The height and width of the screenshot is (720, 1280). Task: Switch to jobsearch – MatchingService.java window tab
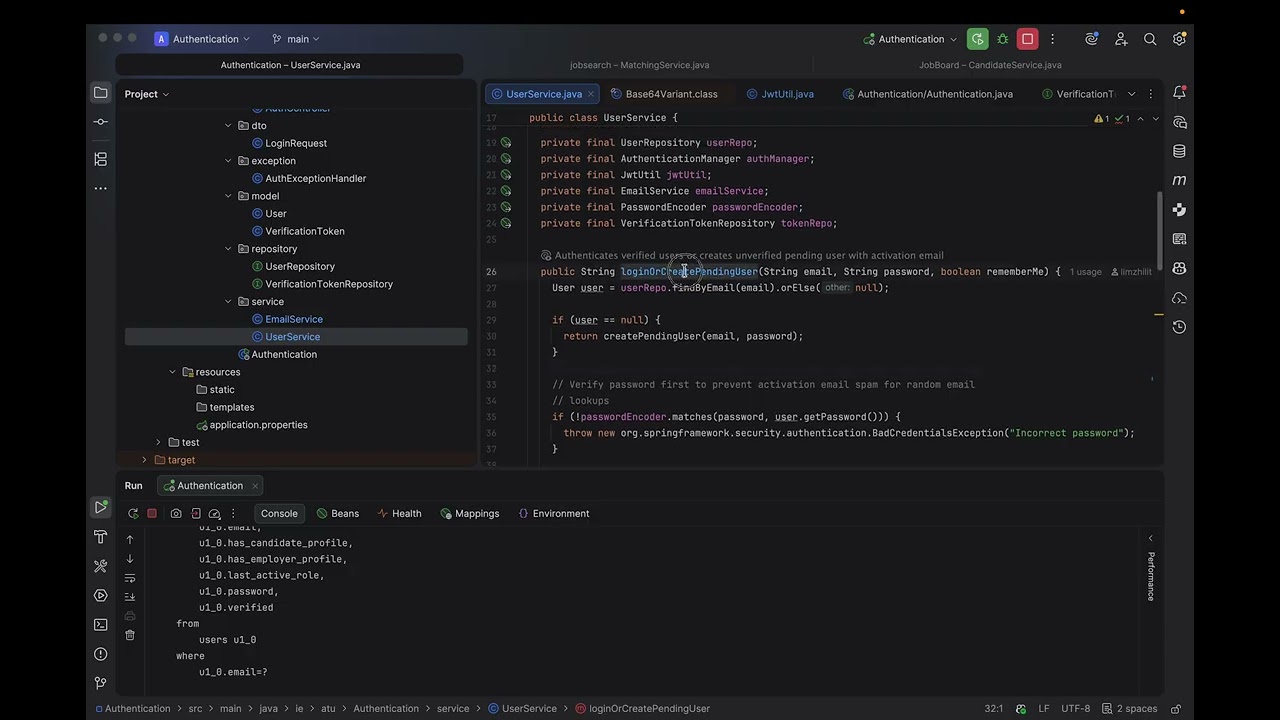point(640,65)
